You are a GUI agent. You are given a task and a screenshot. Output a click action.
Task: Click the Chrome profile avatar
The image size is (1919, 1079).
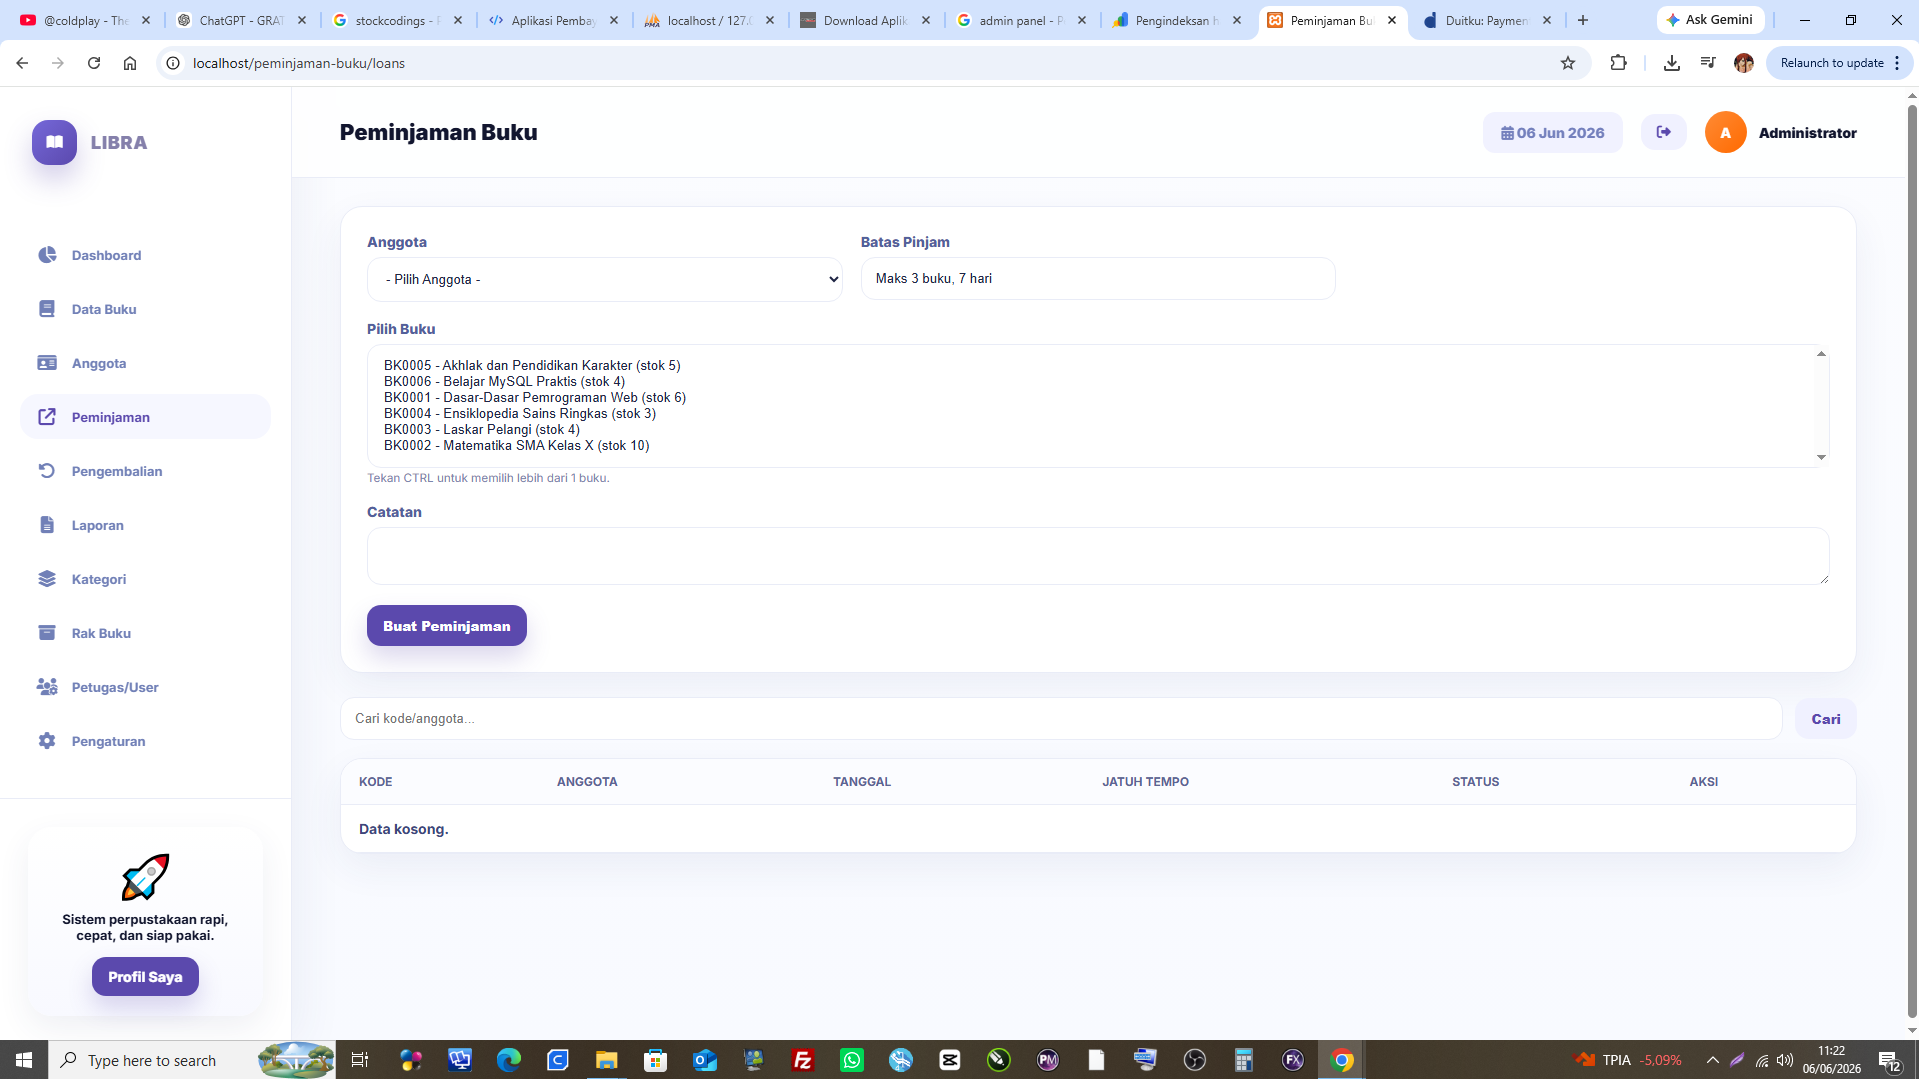click(1744, 63)
